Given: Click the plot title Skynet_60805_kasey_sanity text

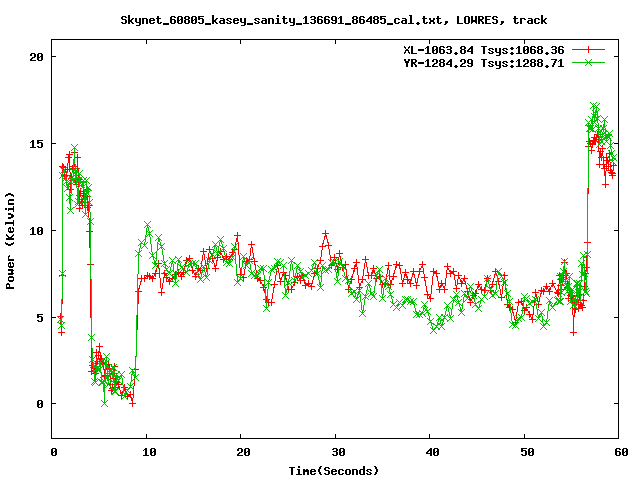Looking at the screenshot, I should (333, 20).
